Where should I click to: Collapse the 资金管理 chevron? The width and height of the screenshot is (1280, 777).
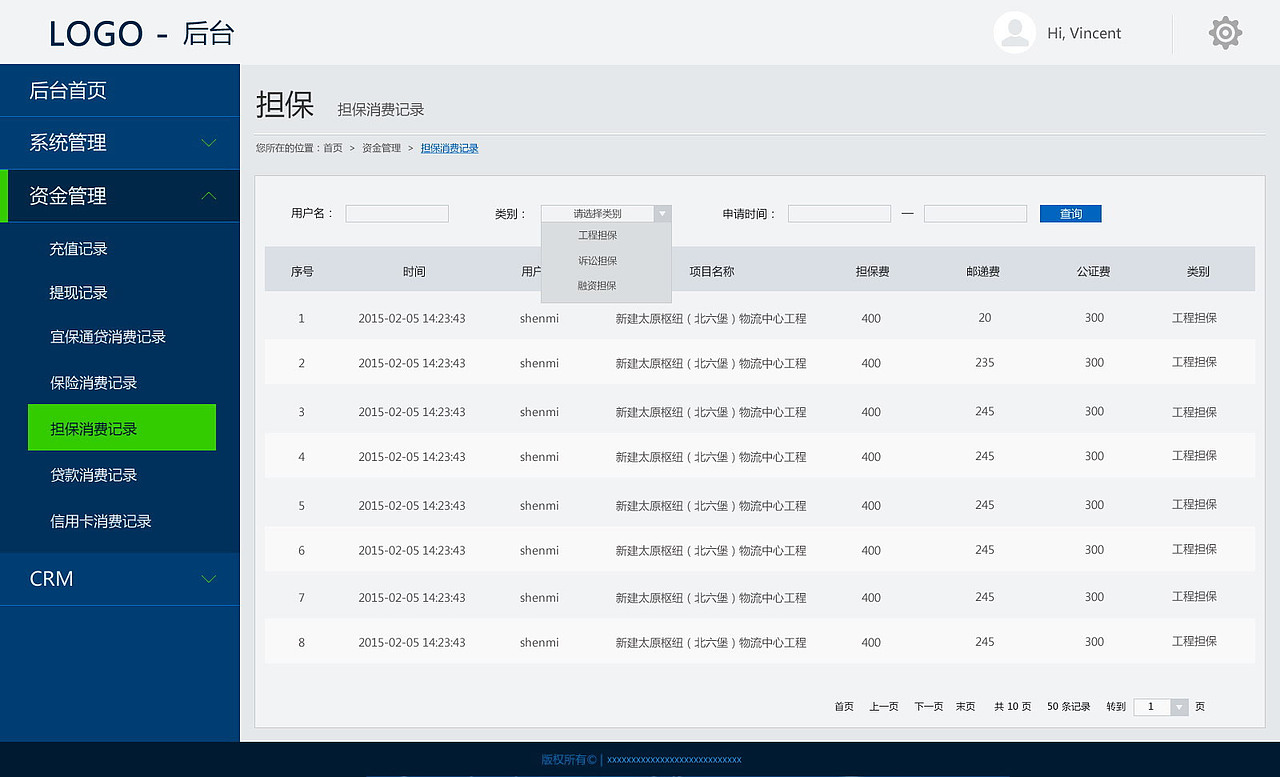click(x=208, y=196)
